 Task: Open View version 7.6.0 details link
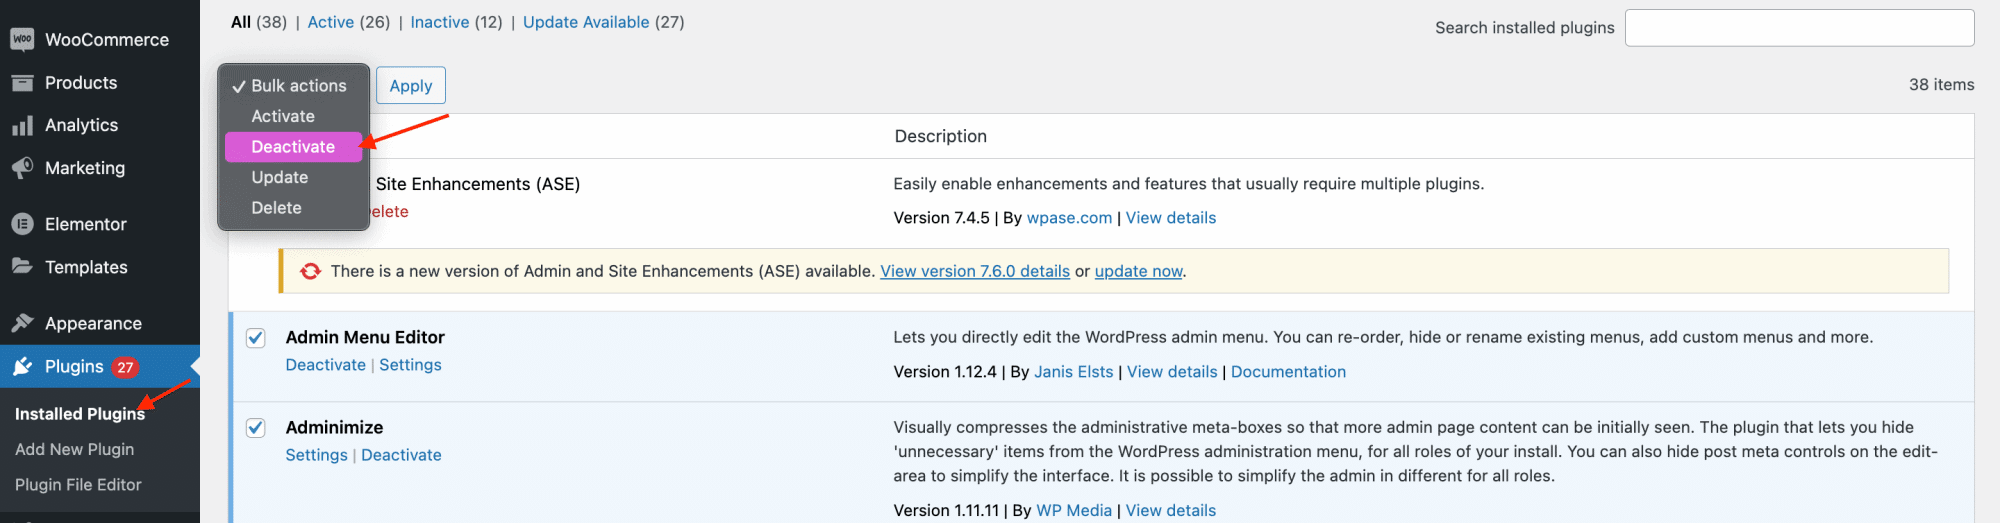tap(975, 271)
